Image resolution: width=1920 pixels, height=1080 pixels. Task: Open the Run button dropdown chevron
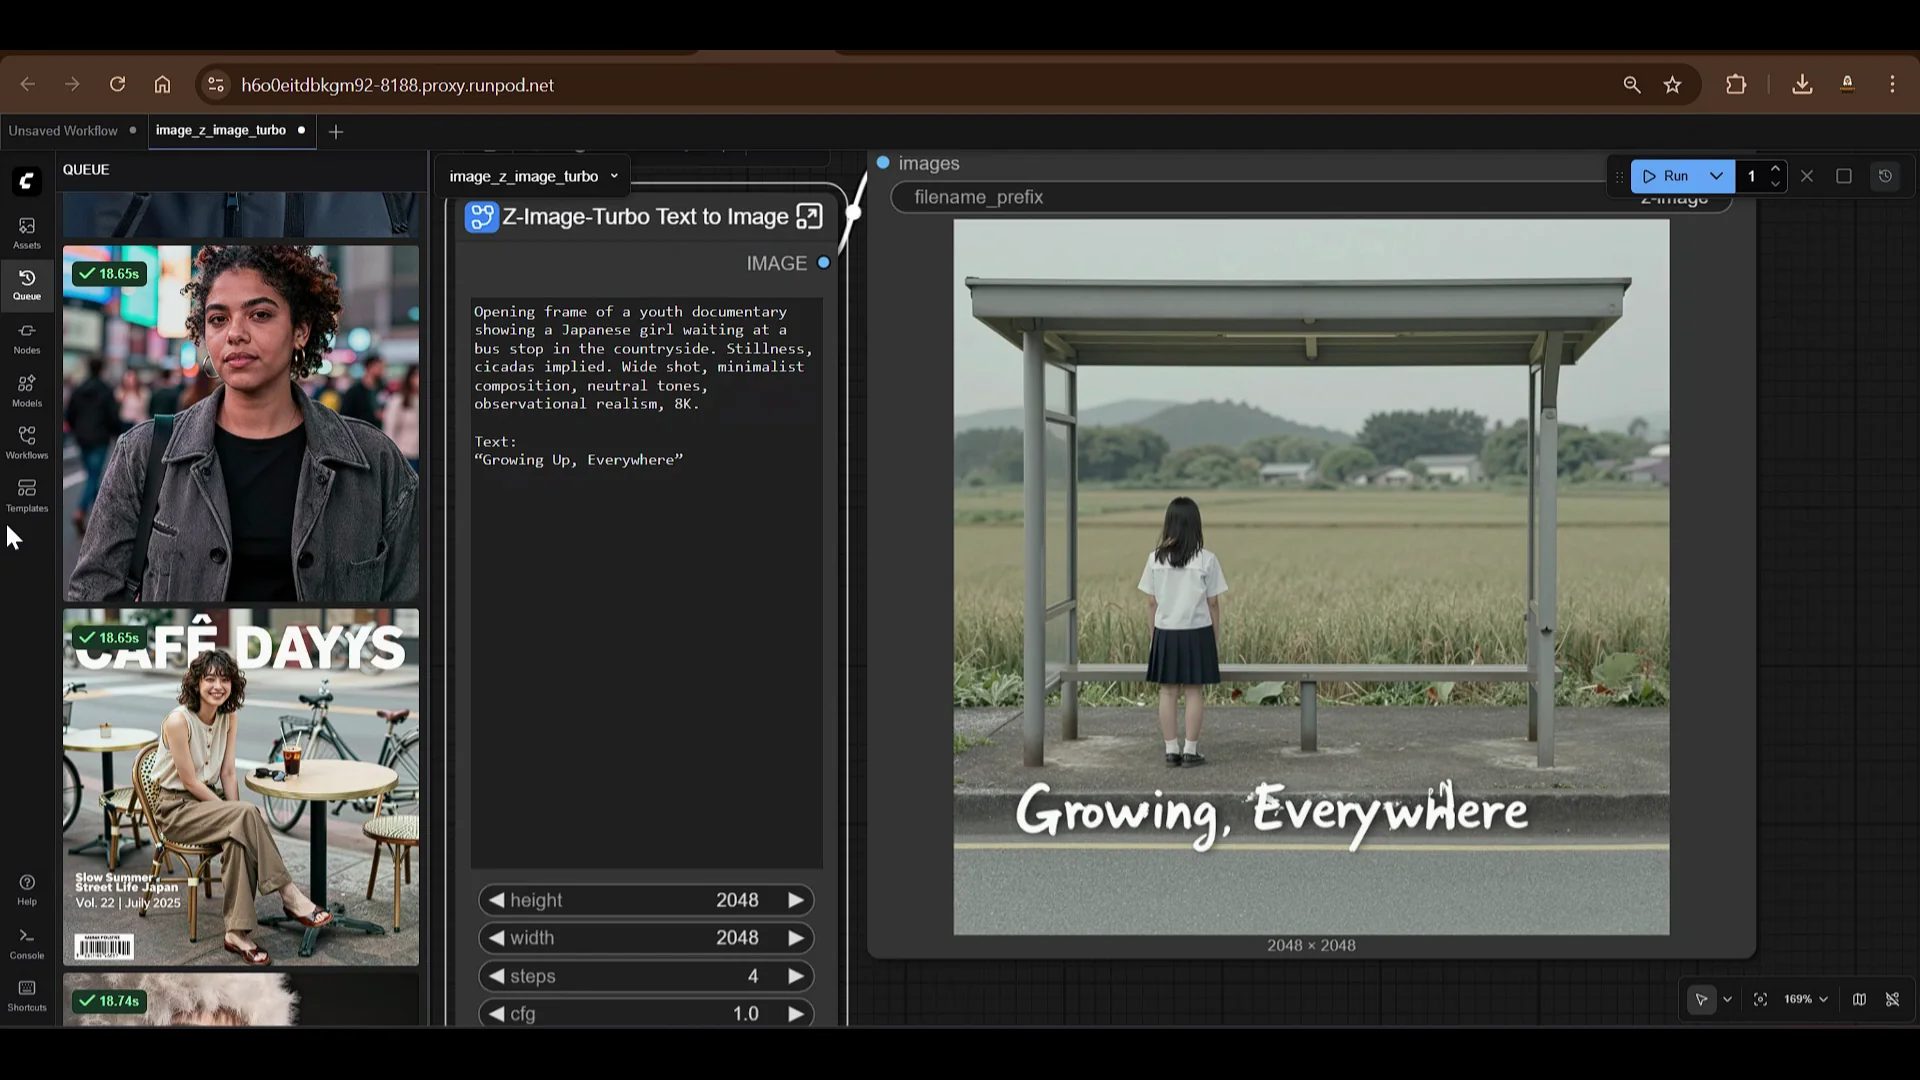coord(1718,176)
